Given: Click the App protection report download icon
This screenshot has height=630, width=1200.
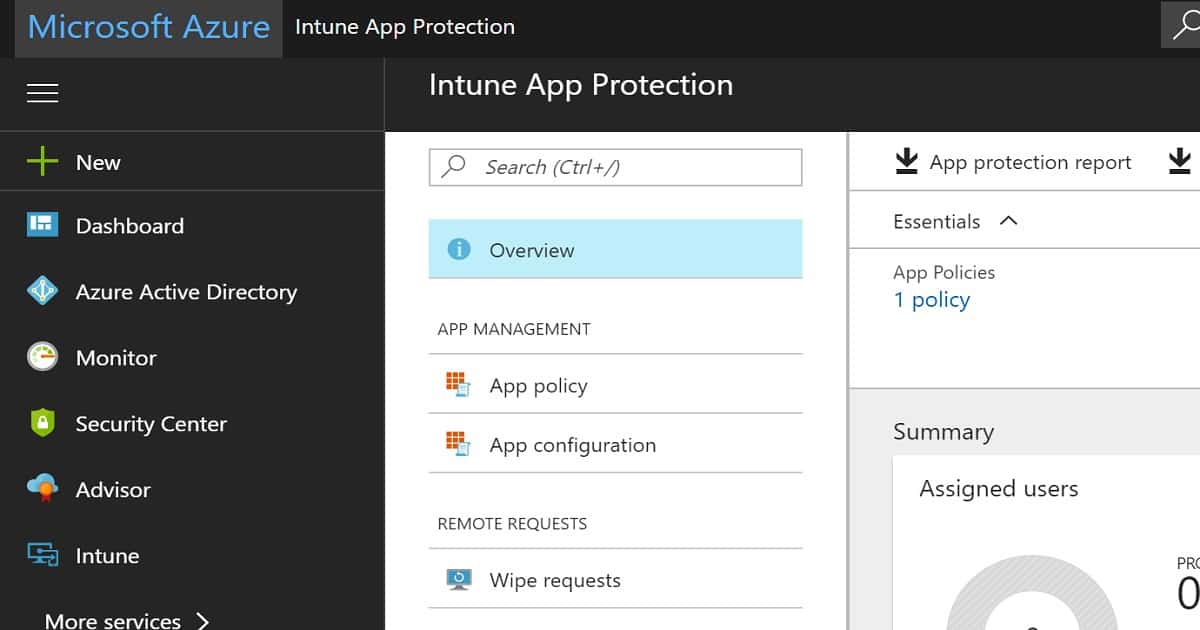Looking at the screenshot, I should point(906,162).
